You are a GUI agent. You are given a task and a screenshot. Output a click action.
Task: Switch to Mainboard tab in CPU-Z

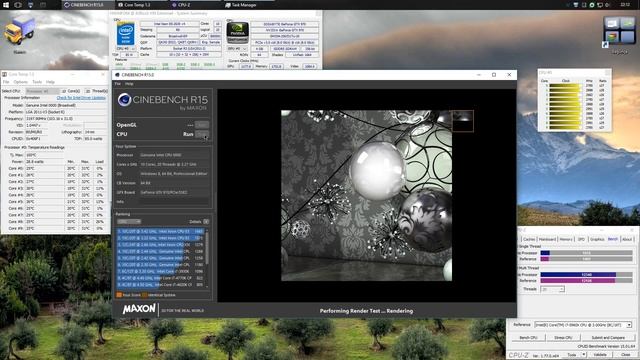tap(547, 239)
